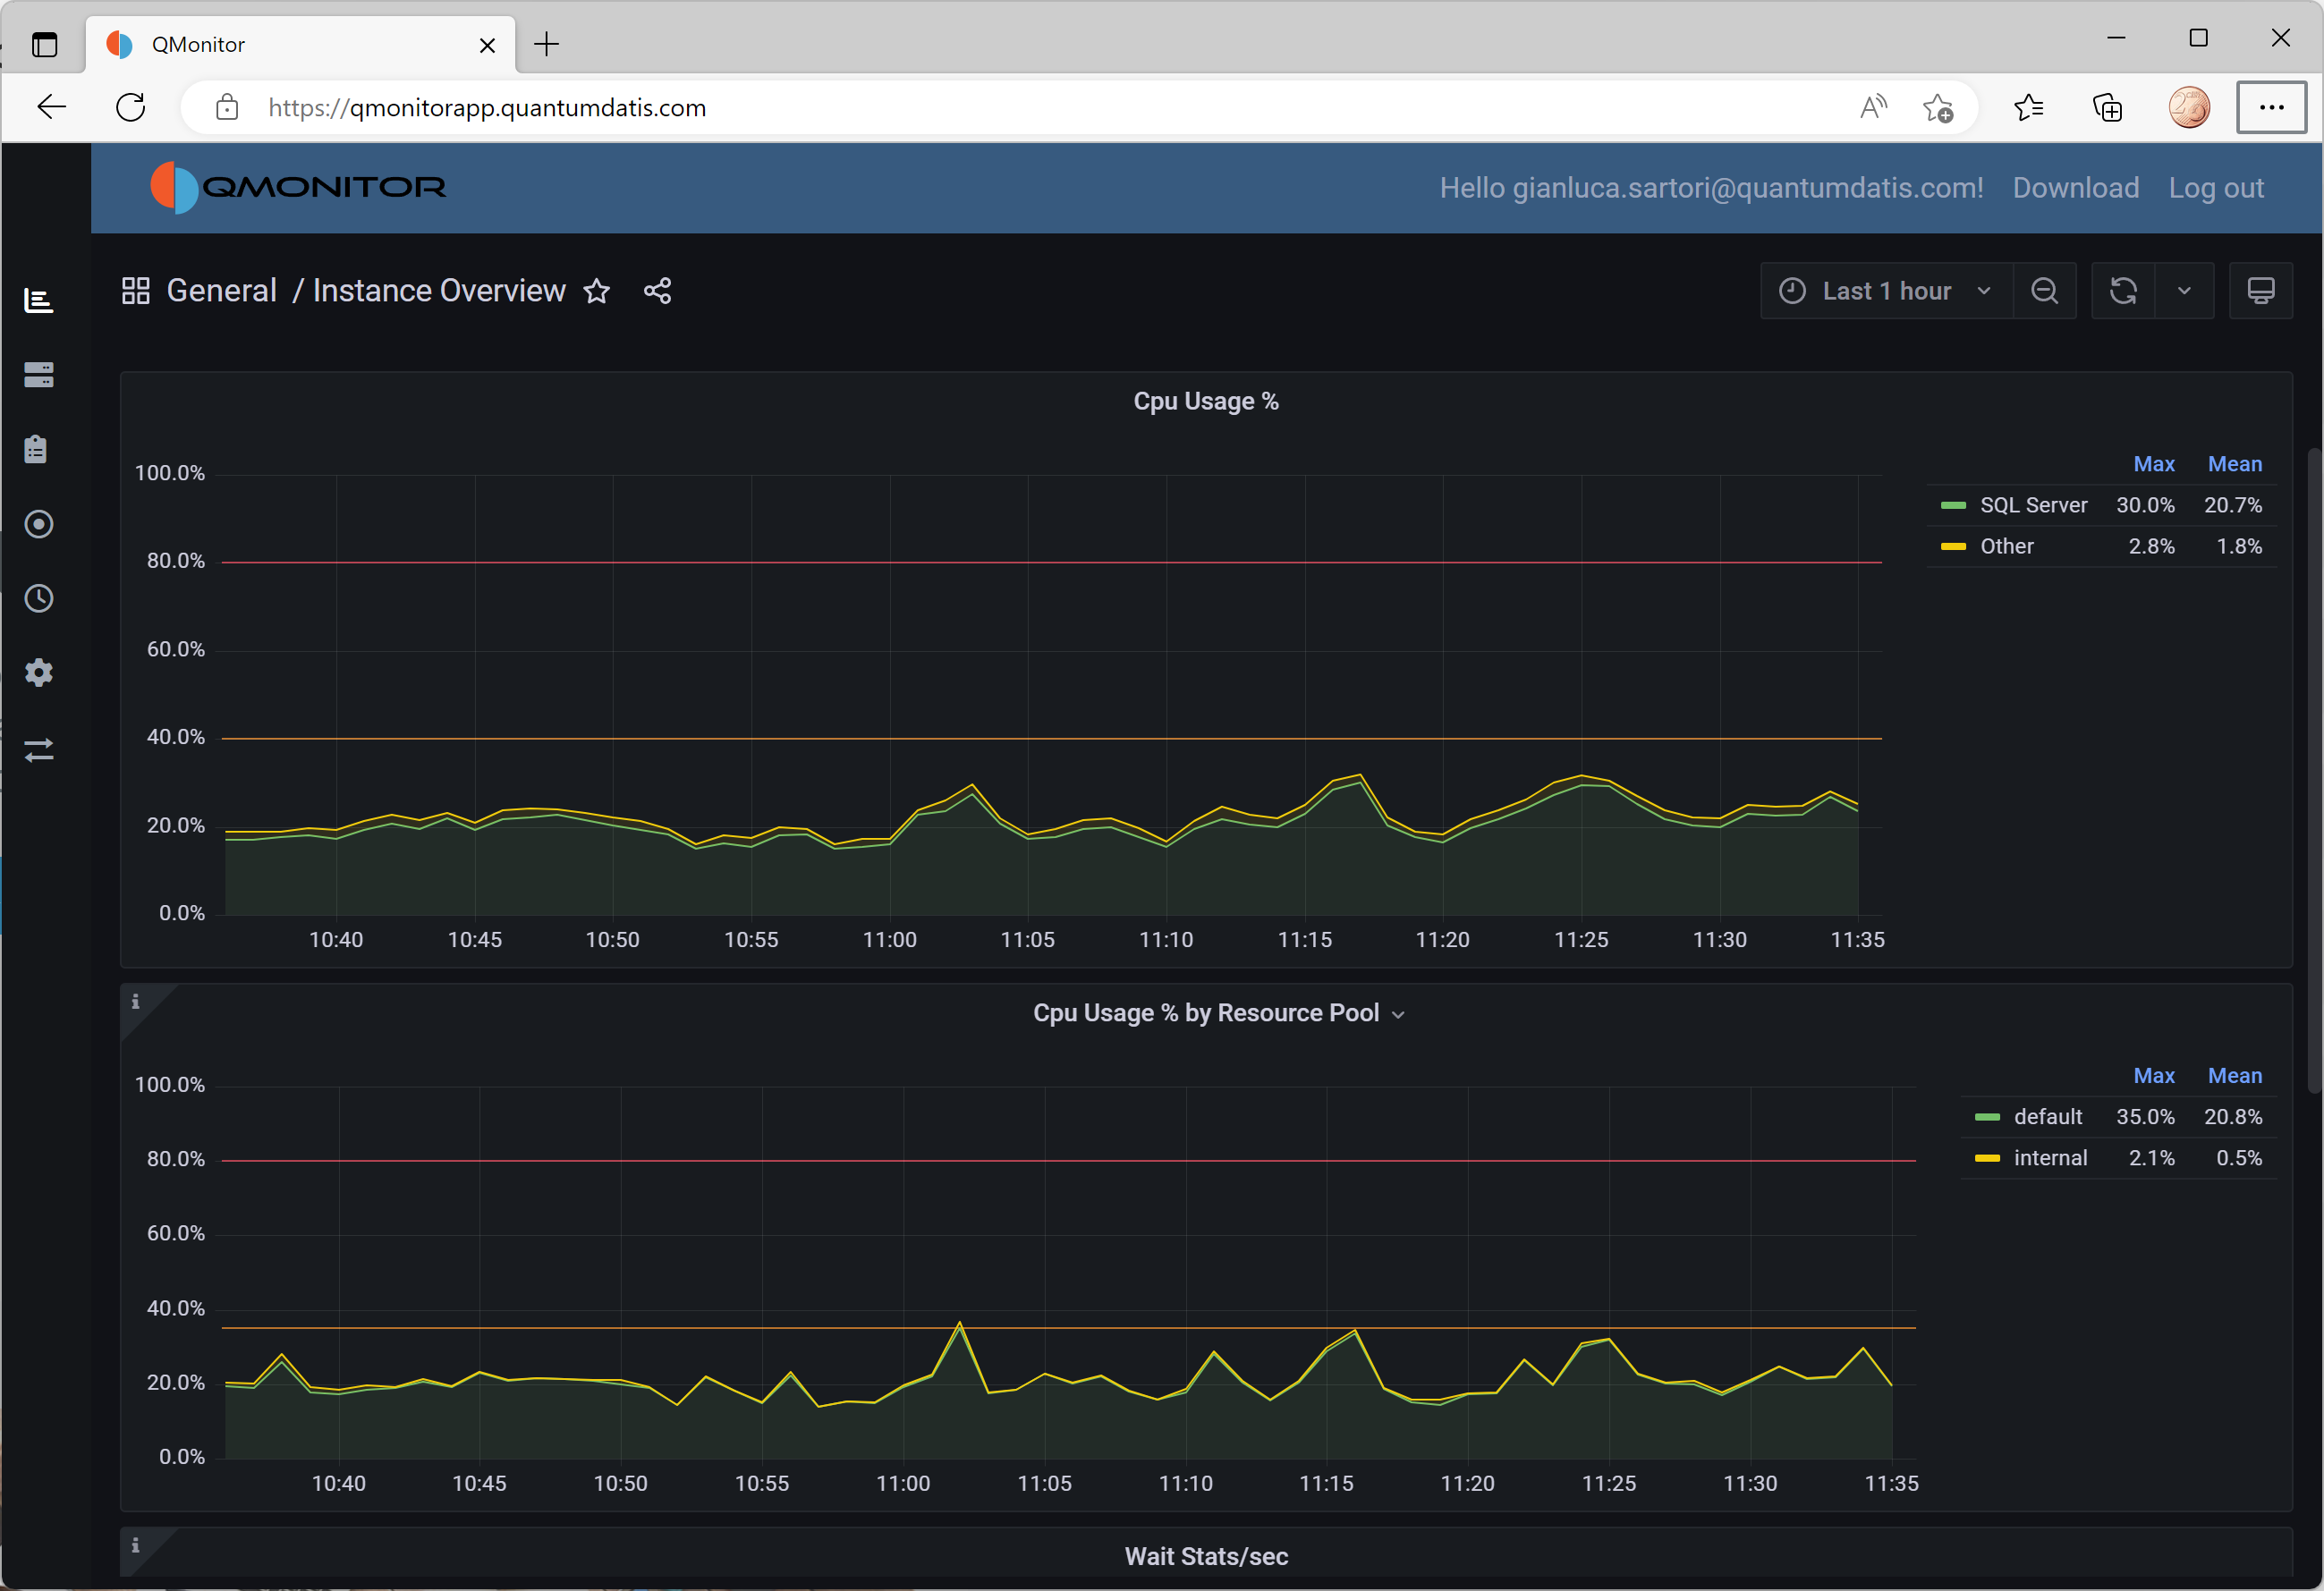
Task: Share the Instance Overview dashboard
Action: (657, 291)
